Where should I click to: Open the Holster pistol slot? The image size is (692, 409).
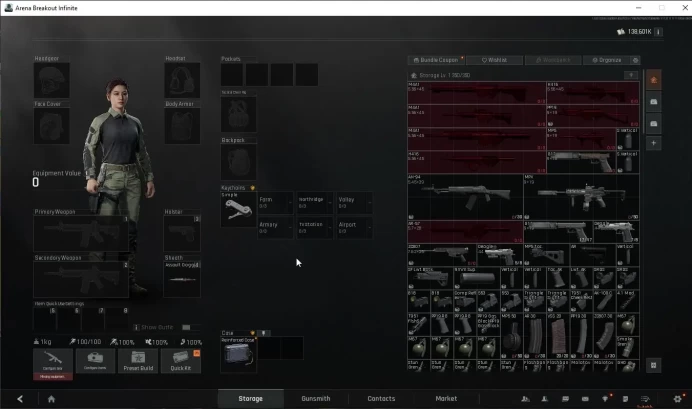(x=182, y=233)
